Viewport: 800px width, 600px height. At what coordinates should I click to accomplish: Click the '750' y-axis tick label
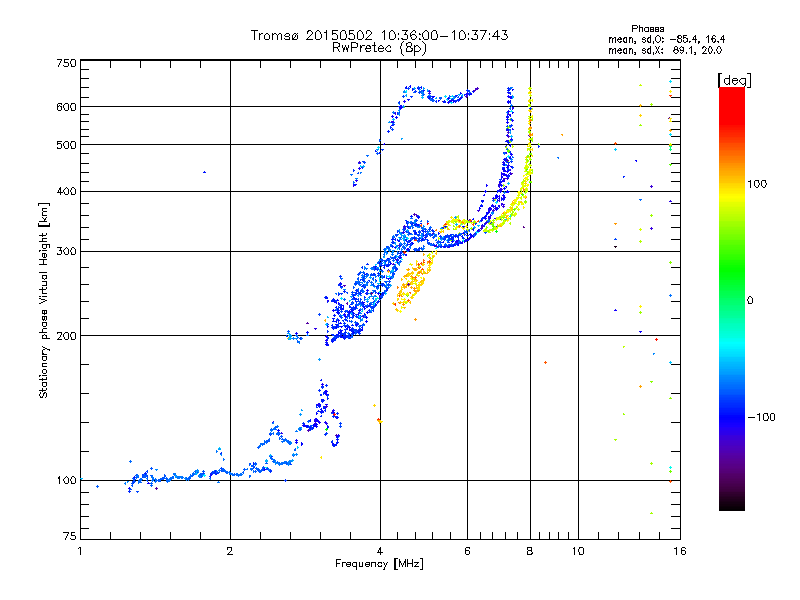67,63
